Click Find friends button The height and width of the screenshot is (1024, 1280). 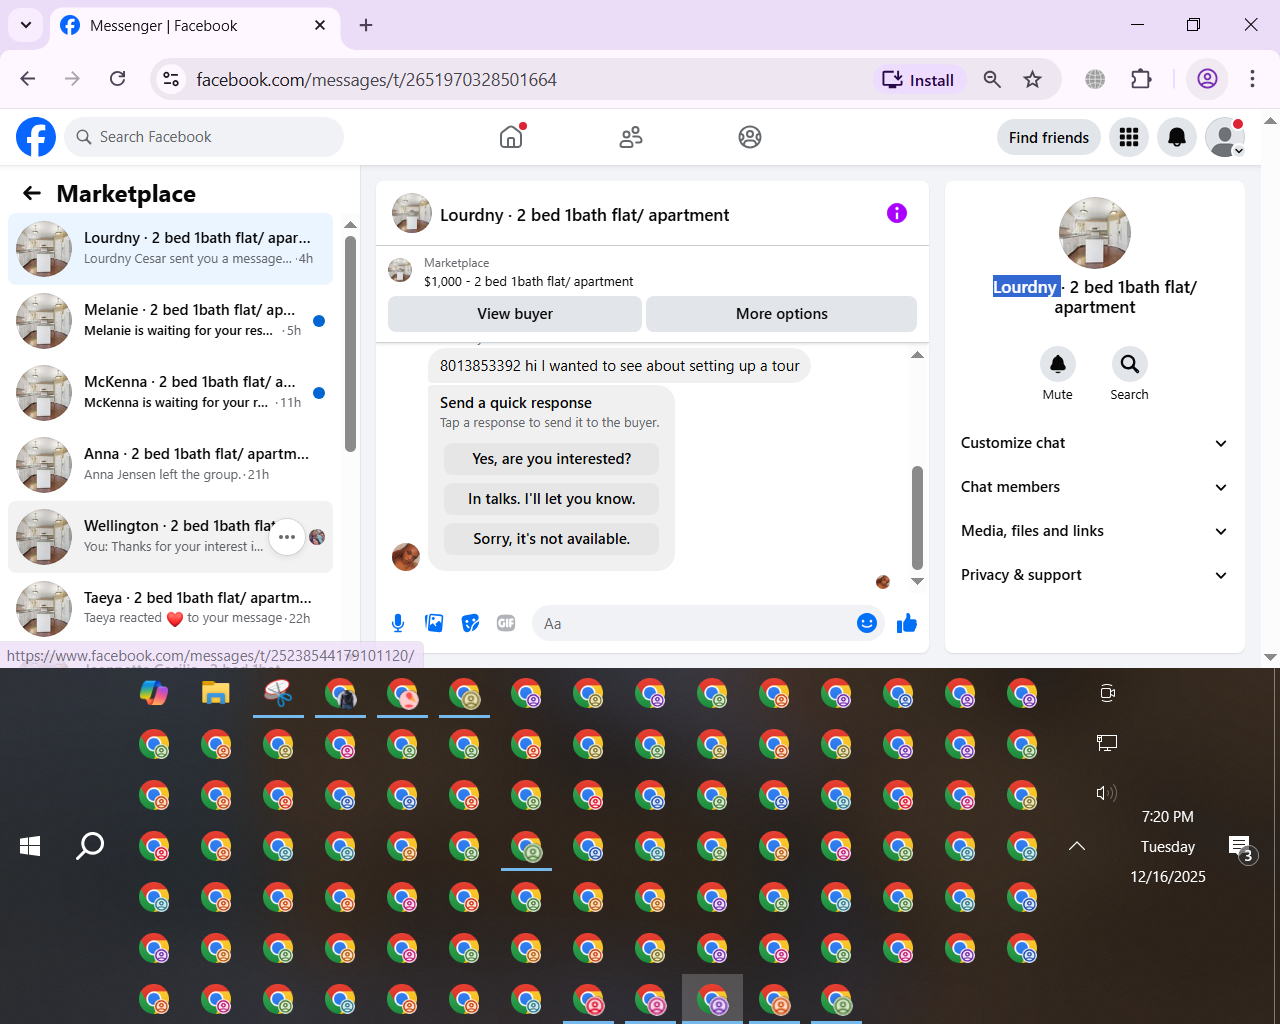tap(1049, 137)
